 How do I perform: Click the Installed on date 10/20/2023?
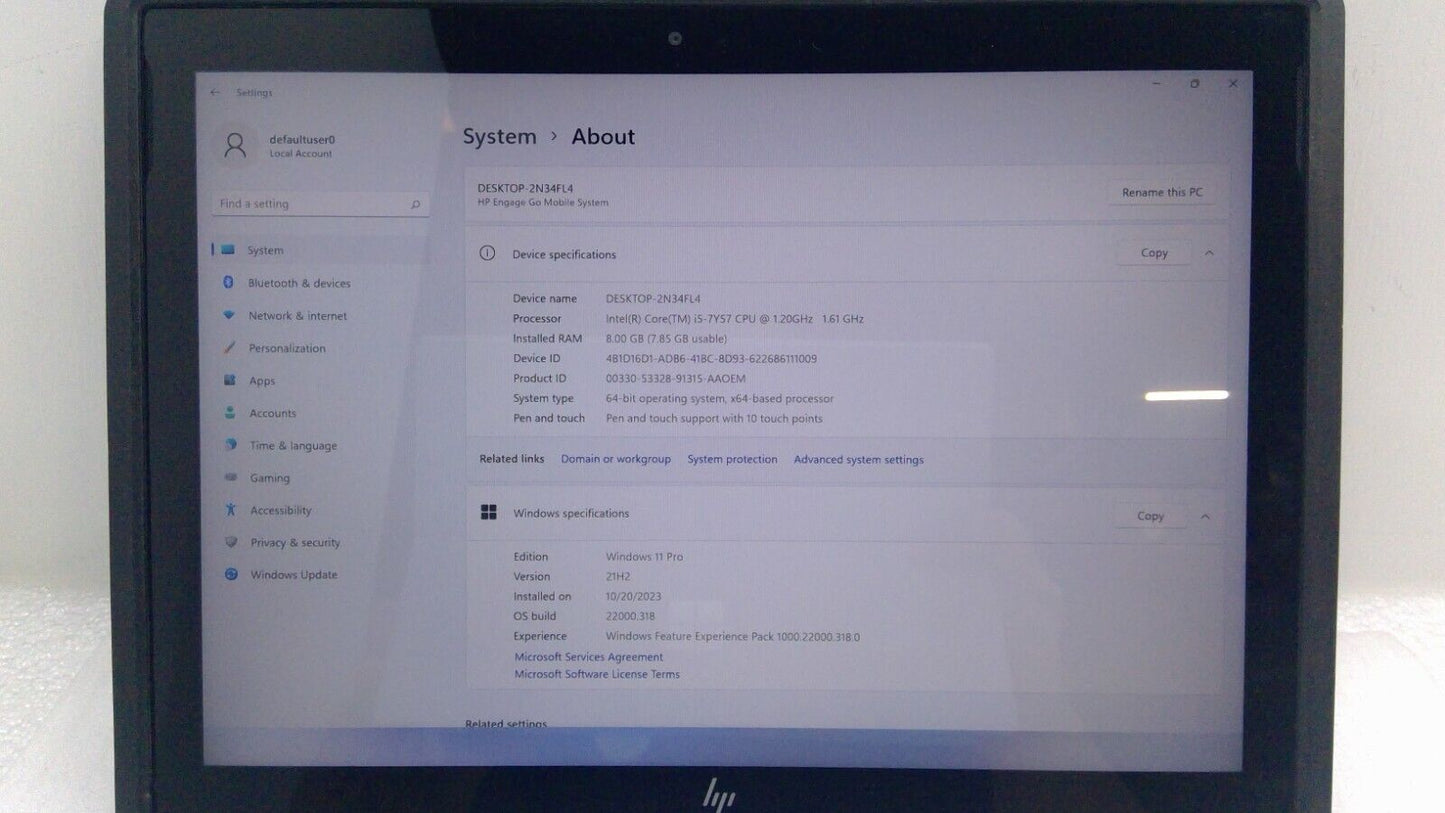[x=634, y=597]
